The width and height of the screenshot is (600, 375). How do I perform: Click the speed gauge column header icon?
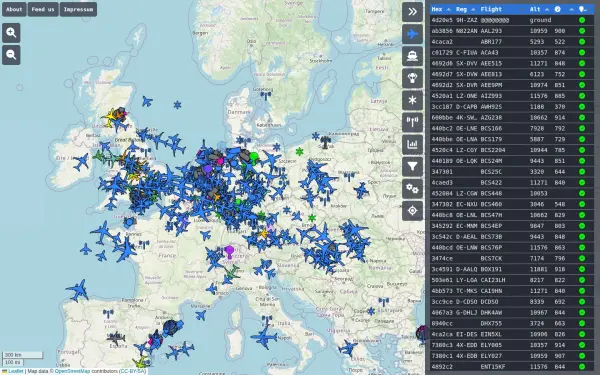[x=558, y=9]
